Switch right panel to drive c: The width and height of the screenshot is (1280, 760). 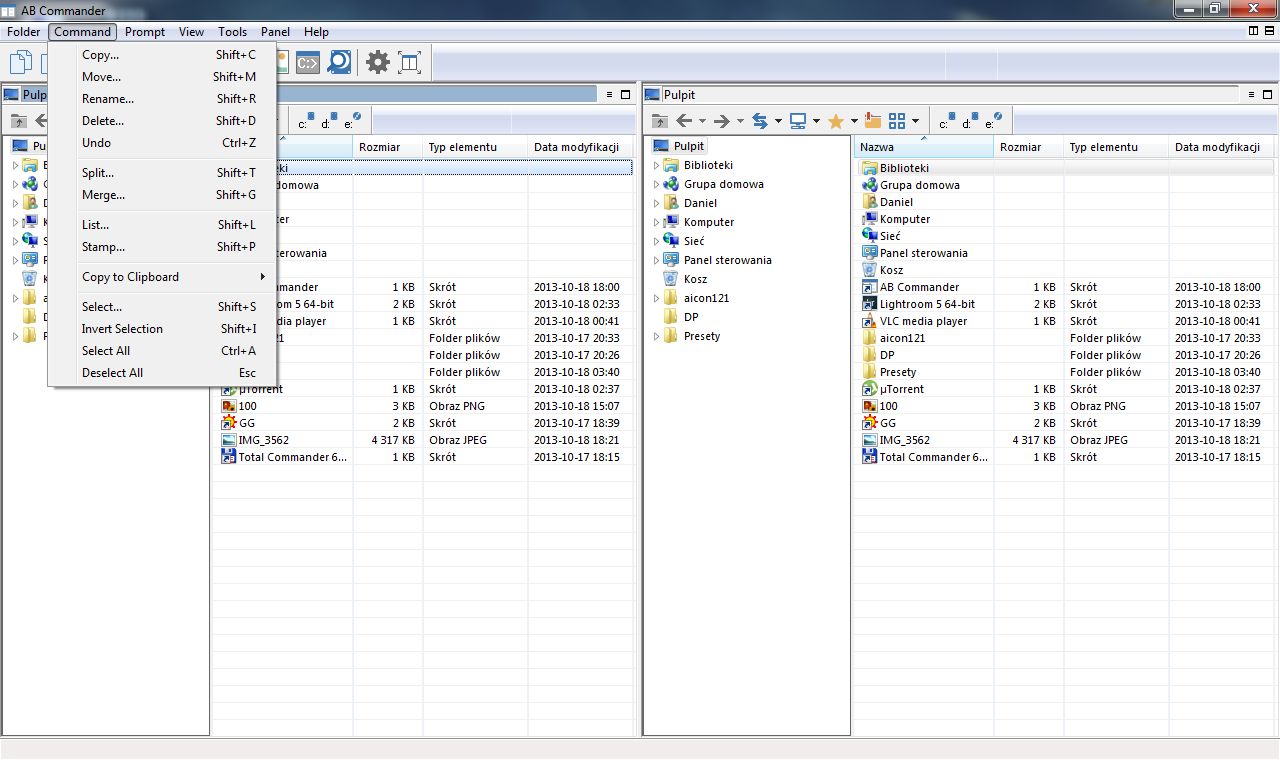click(x=945, y=121)
